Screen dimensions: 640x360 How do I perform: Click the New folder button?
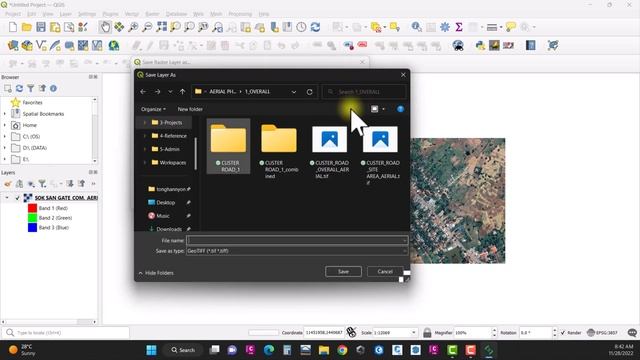tap(190, 109)
